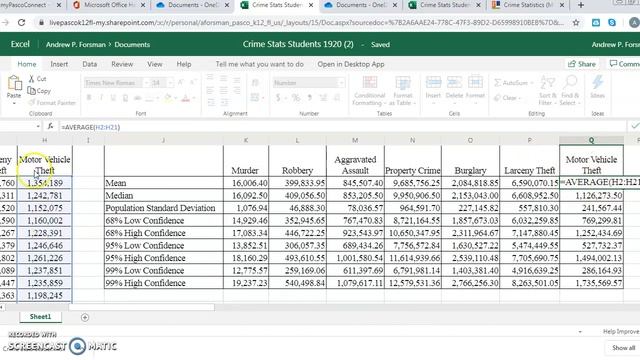Click the Chrome address bar URL
Screen dimensions: 640x360
pyautogui.click(x=306, y=23)
